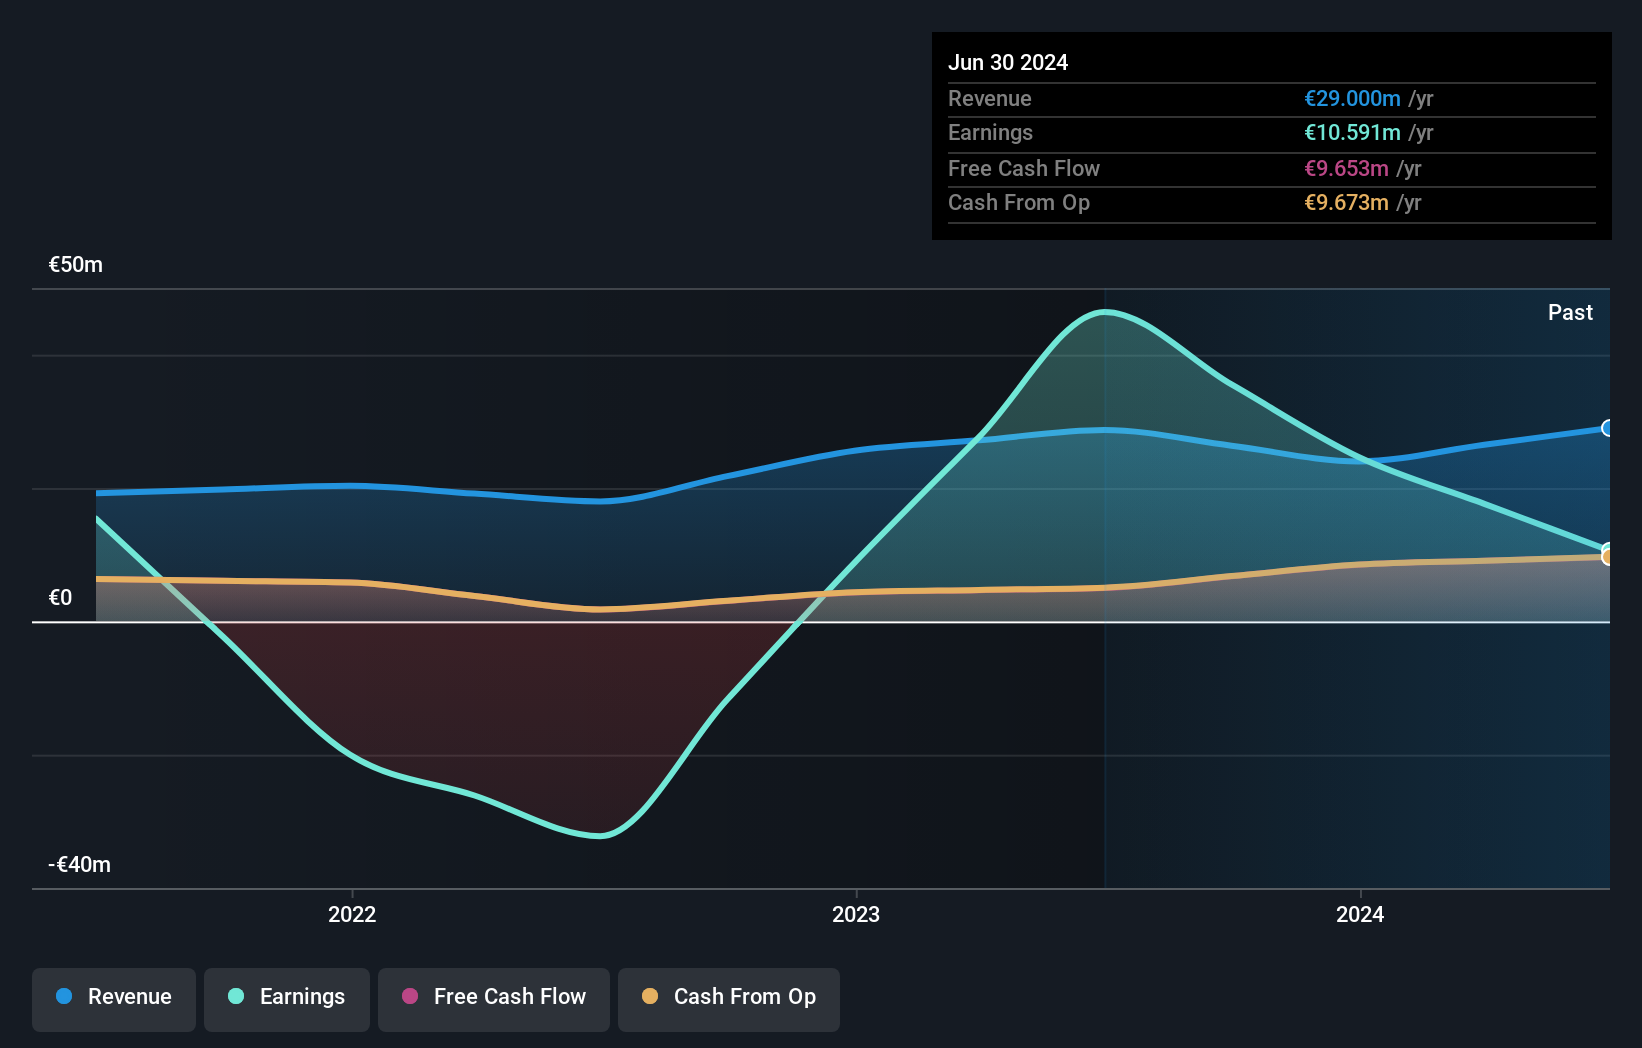Viewport: 1642px width, 1048px height.
Task: Click the Past label in chart
Action: pos(1570,313)
